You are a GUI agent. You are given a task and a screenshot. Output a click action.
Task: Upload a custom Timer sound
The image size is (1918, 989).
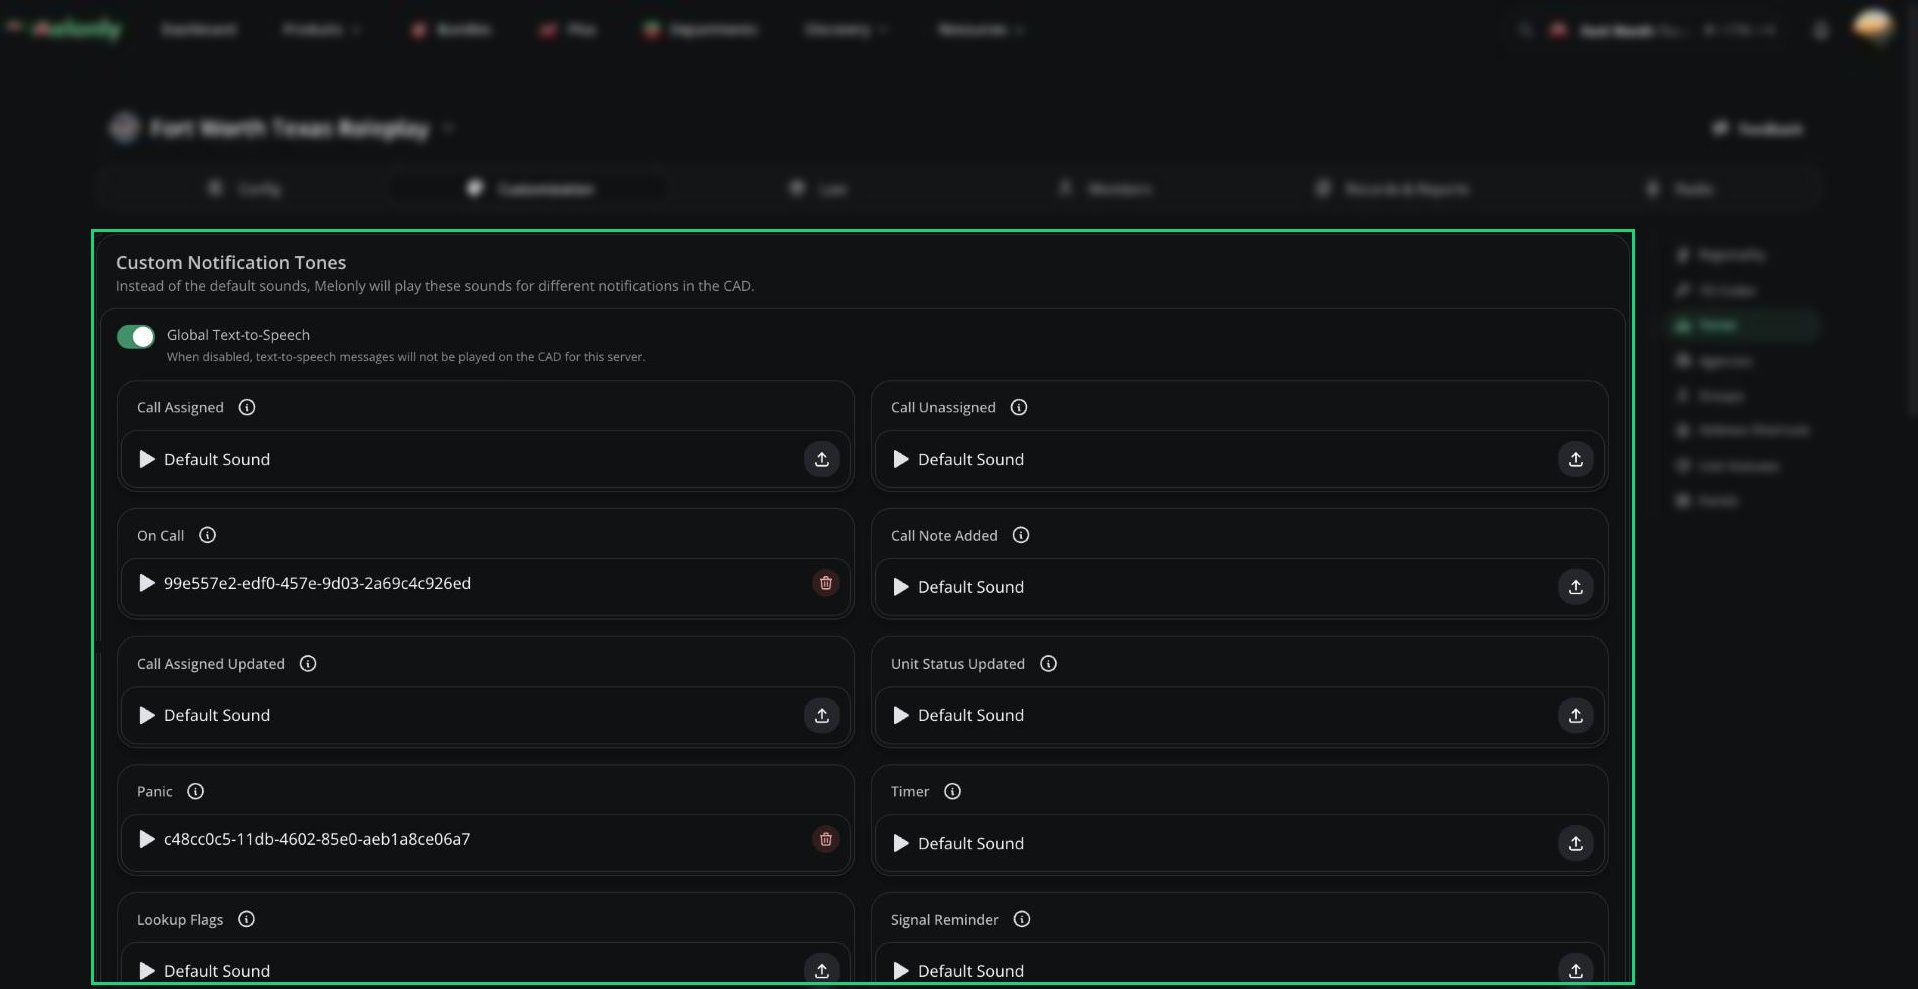(x=1576, y=843)
